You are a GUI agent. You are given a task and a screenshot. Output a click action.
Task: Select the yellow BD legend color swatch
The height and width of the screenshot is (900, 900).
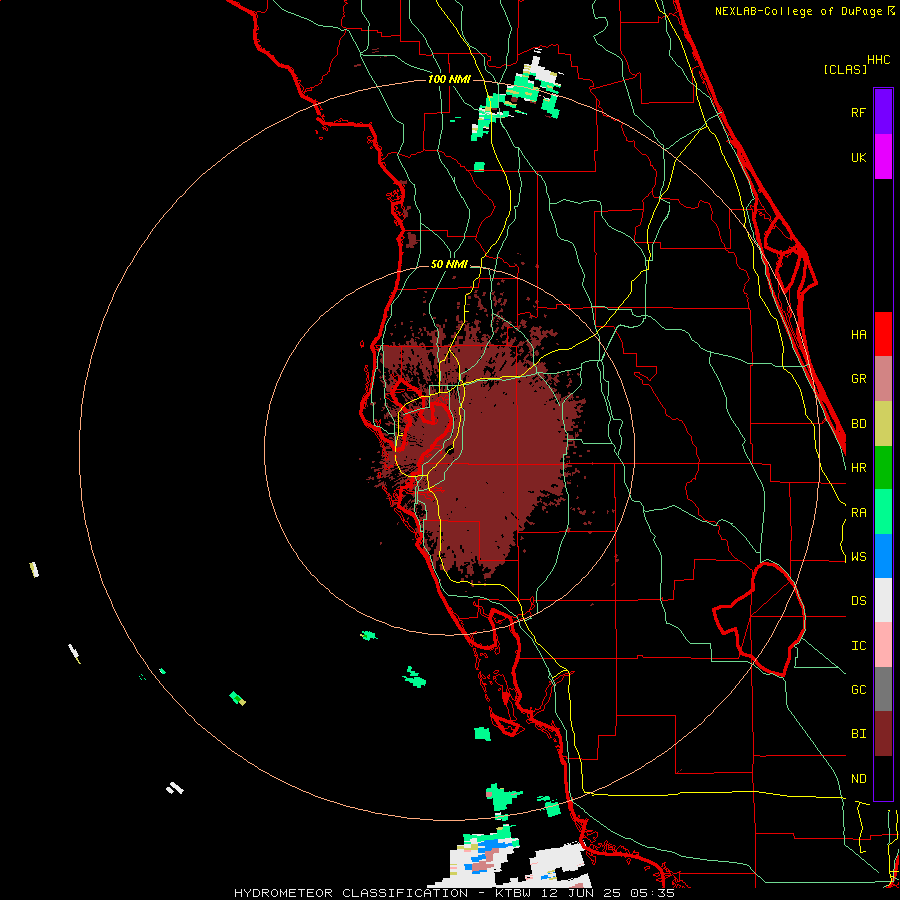[883, 424]
